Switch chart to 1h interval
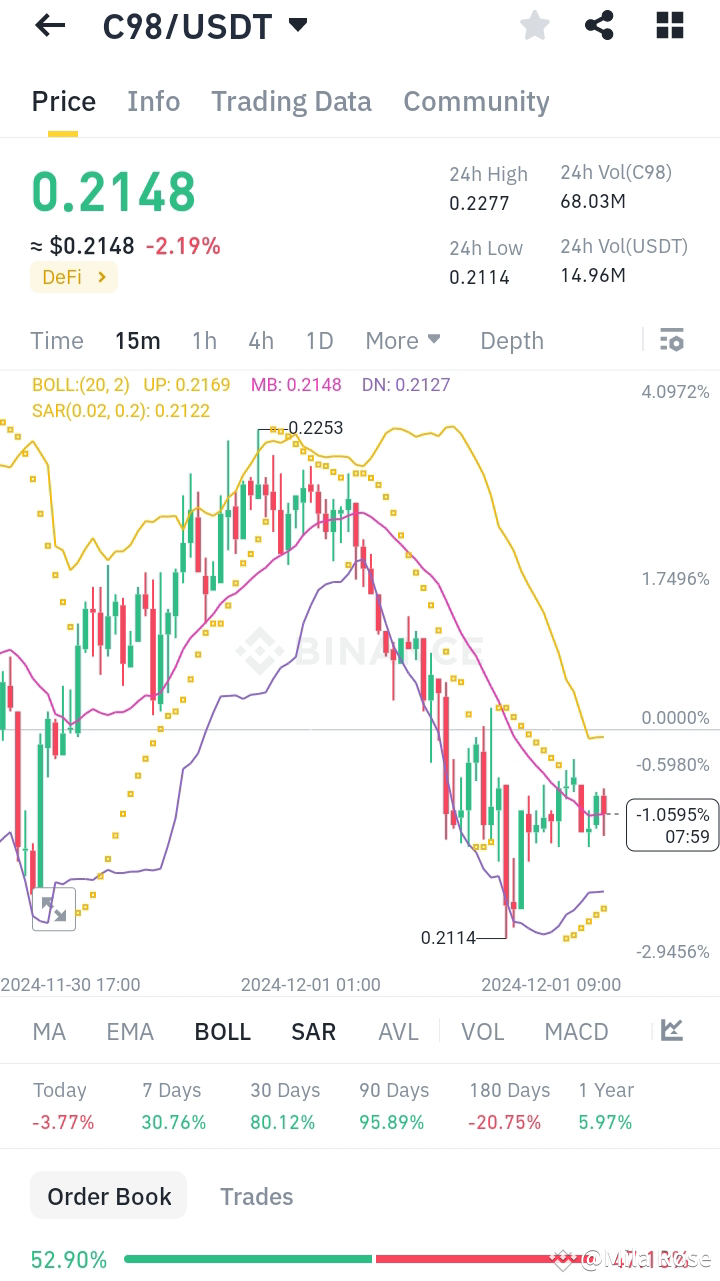Viewport: 720px width, 1281px height. pos(204,340)
